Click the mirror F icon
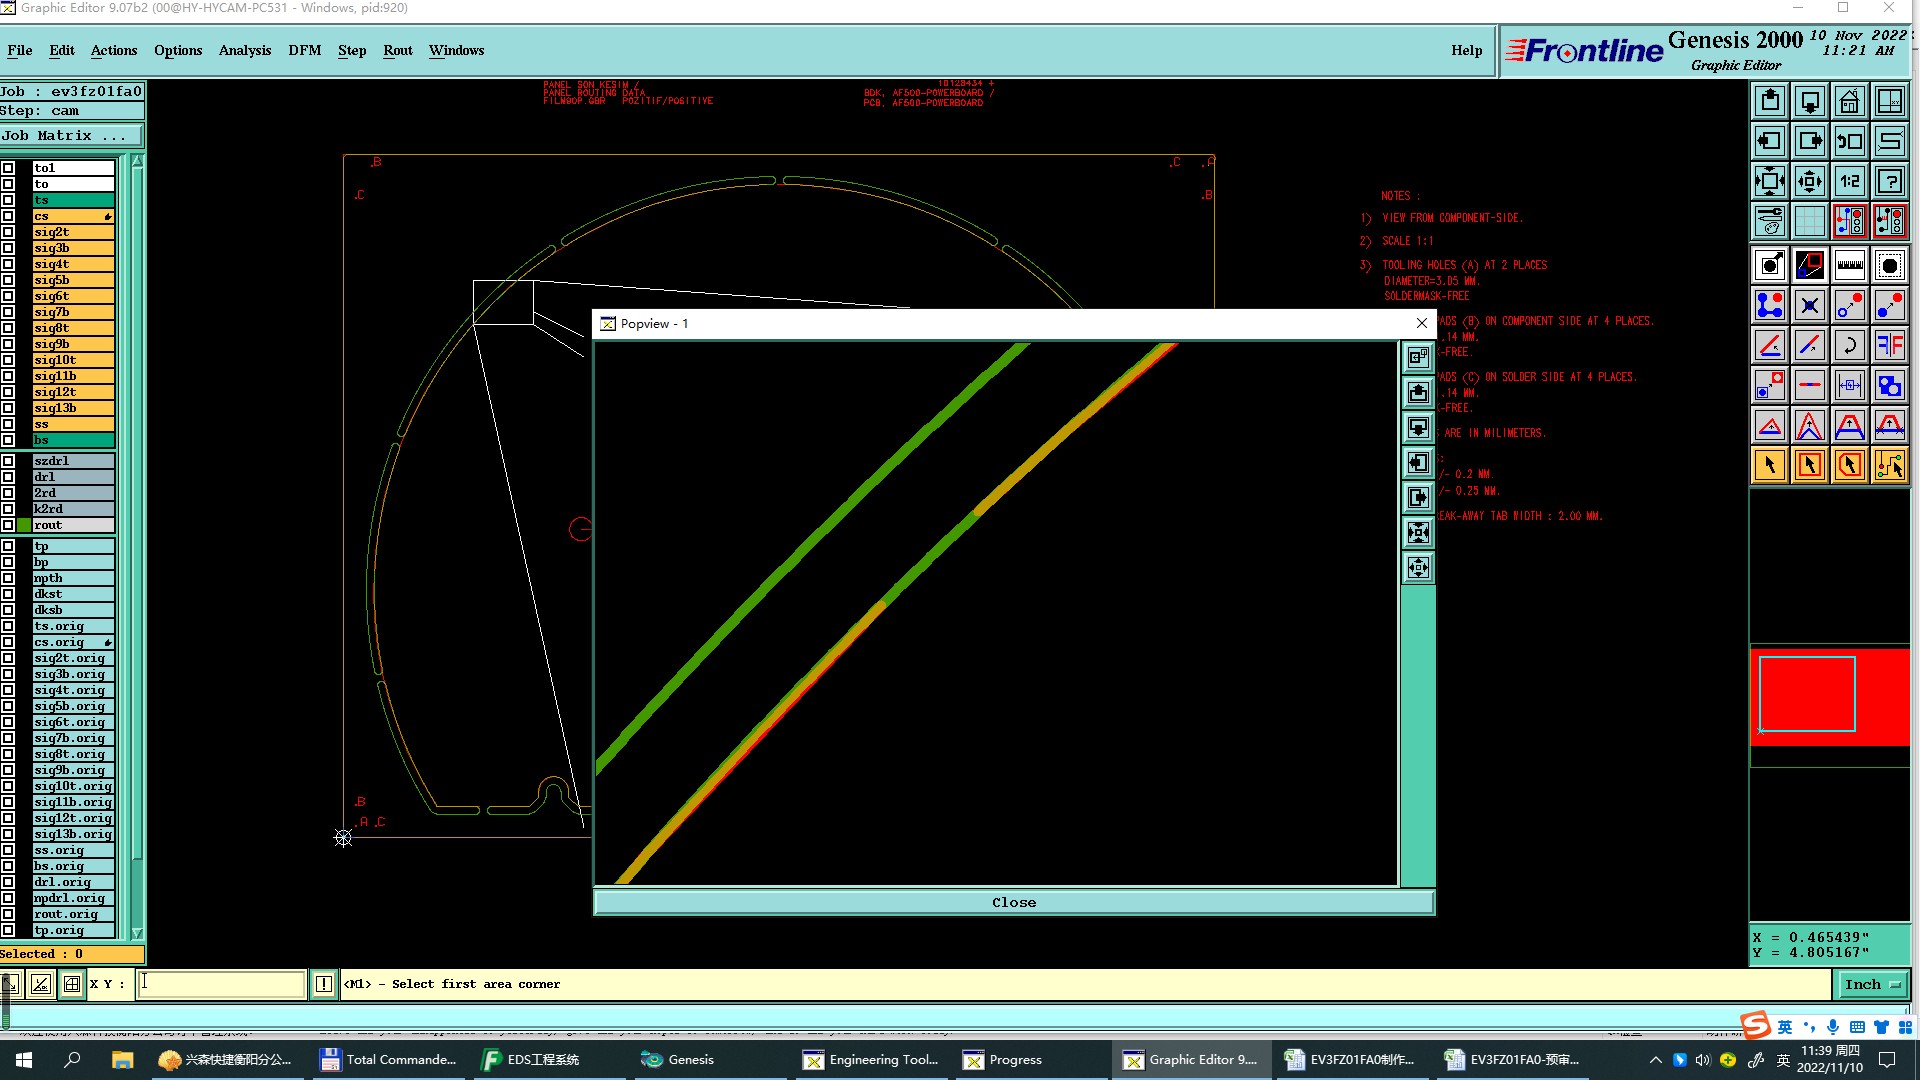1920x1080 pixels. click(x=1889, y=345)
